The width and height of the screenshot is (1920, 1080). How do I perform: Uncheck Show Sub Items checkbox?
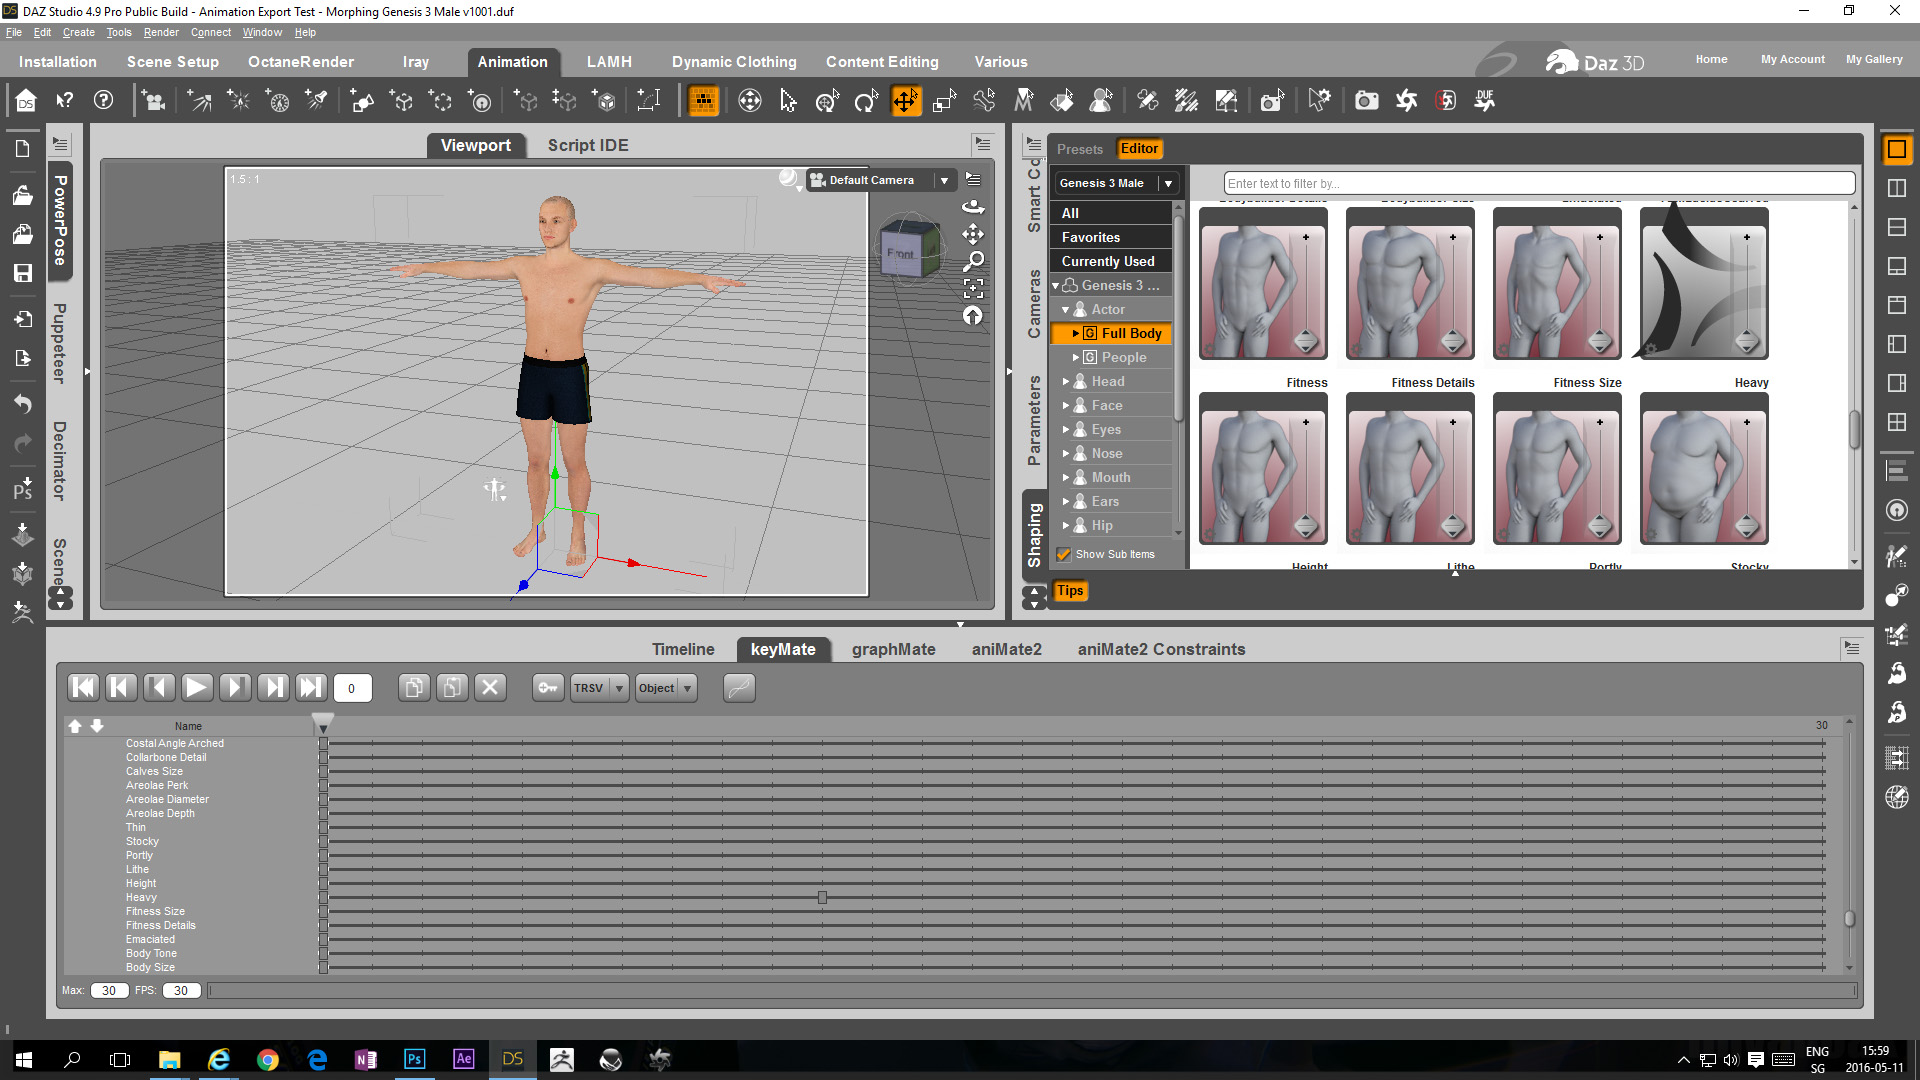click(x=1064, y=554)
